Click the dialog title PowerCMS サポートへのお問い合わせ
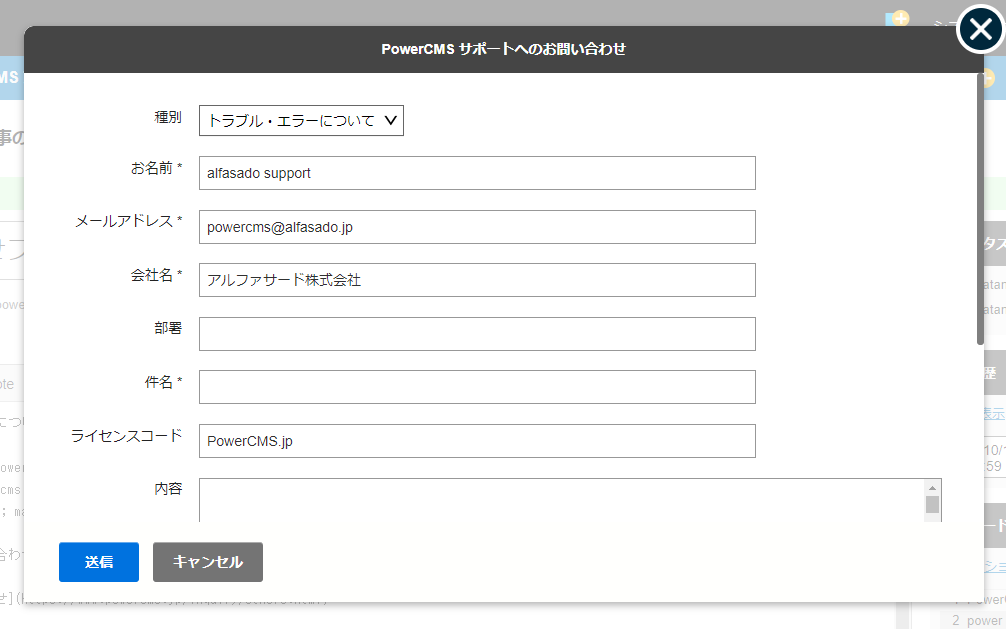Image resolution: width=1006 pixels, height=629 pixels. pos(503,47)
